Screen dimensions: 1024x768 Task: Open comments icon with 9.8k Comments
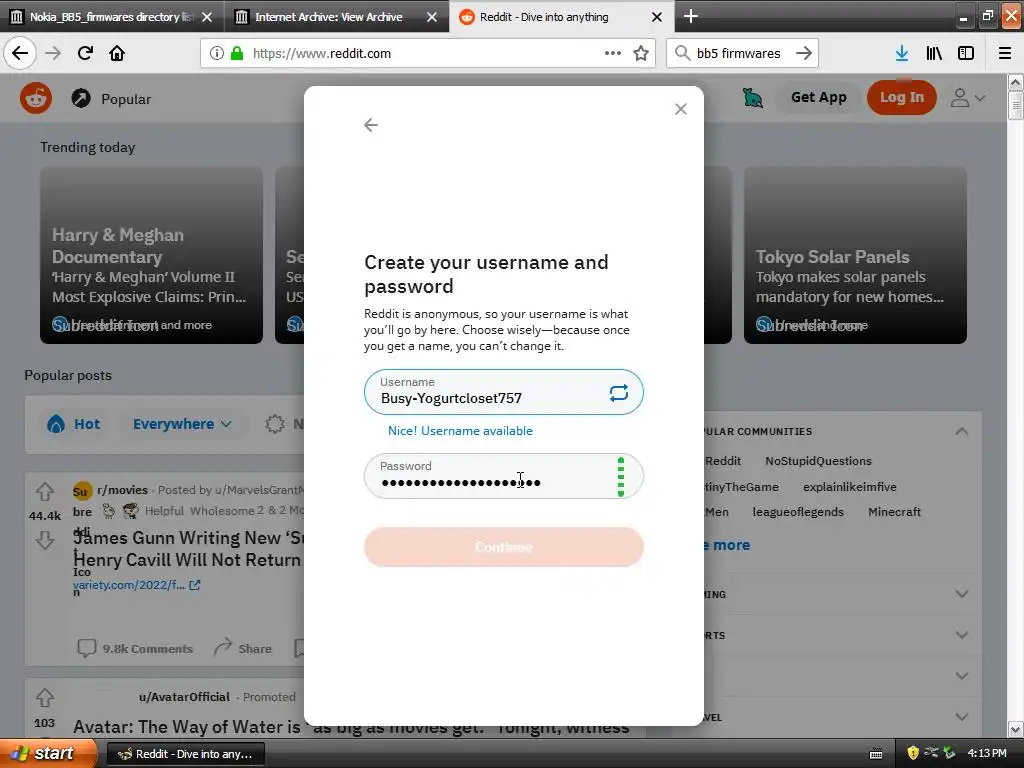pos(86,648)
